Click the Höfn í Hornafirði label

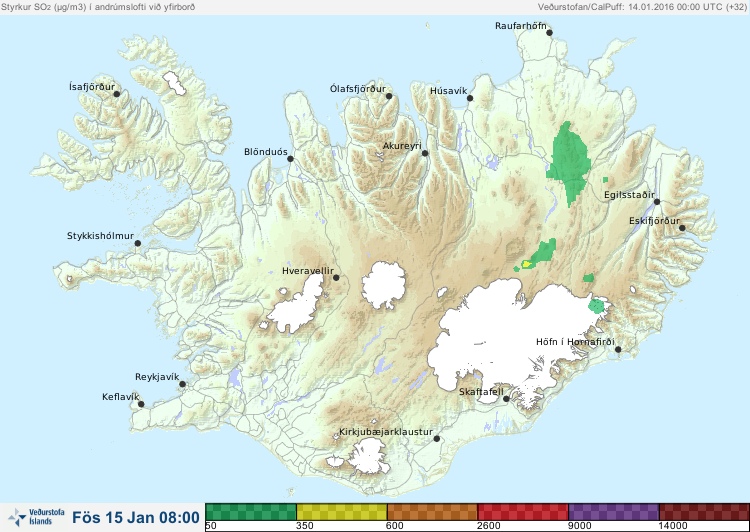(x=575, y=342)
